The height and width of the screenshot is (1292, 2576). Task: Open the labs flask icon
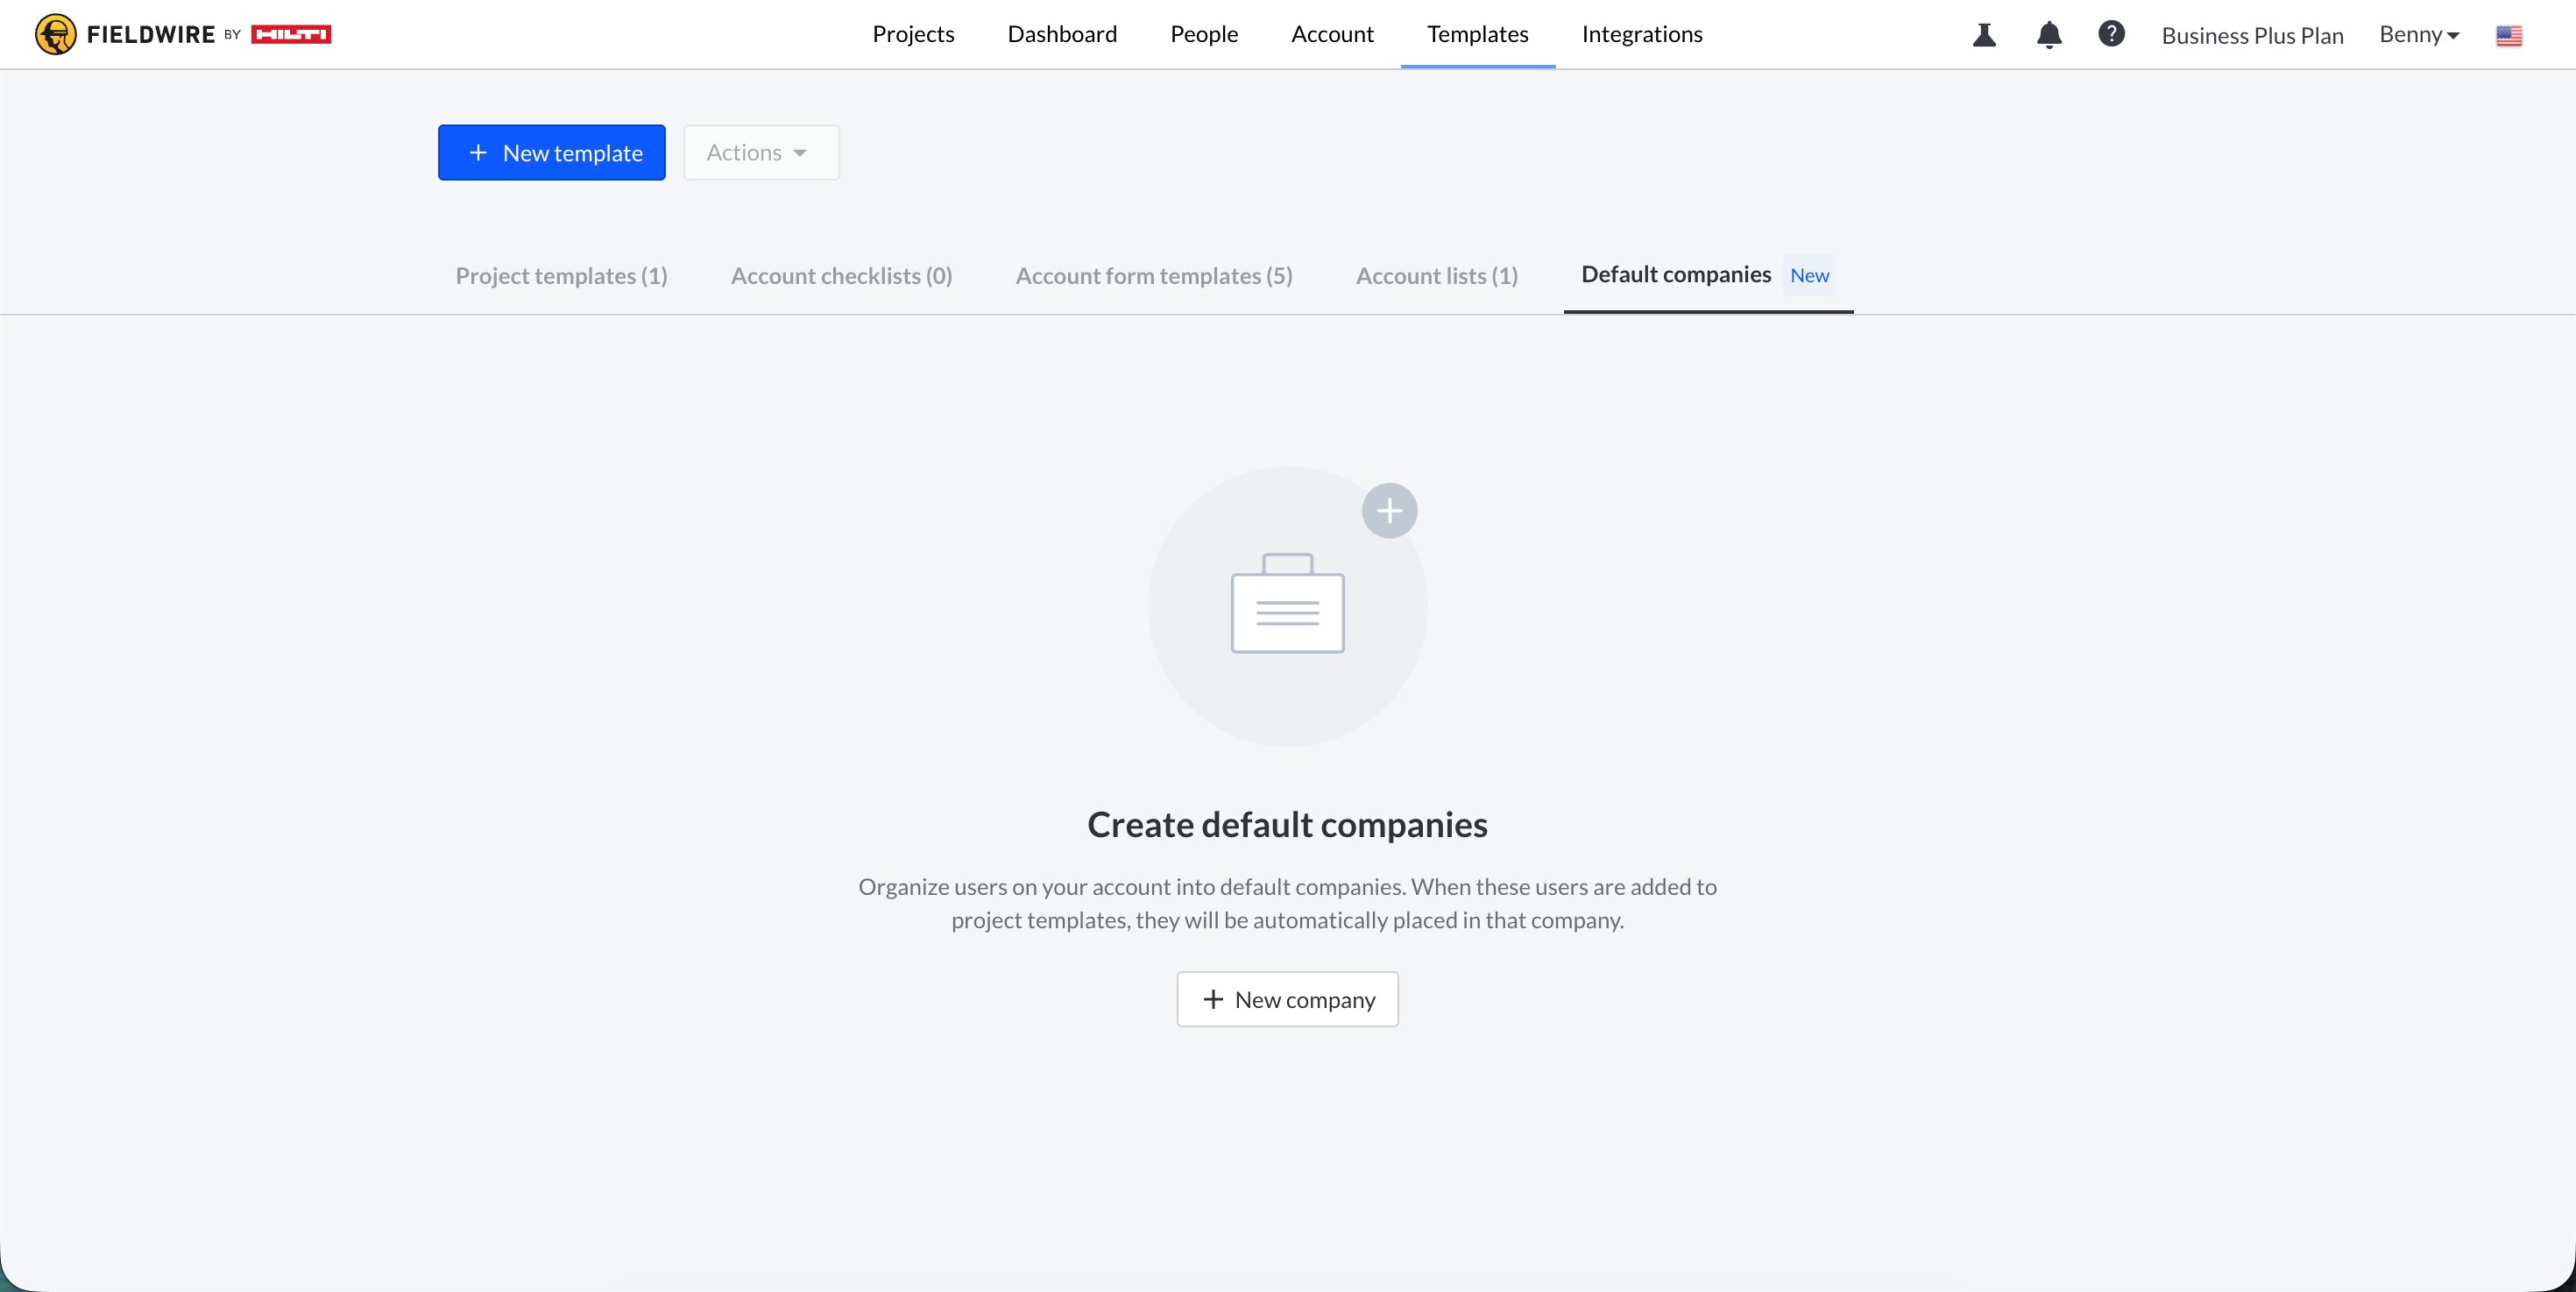pos(1984,35)
